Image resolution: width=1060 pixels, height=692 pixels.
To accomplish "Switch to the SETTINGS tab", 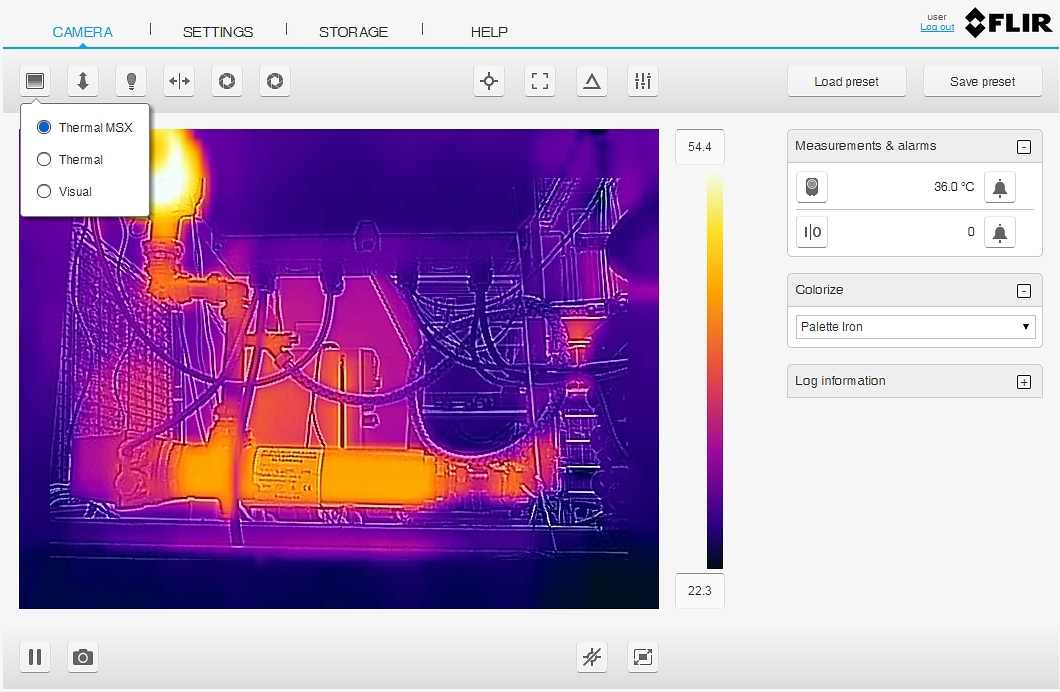I will (218, 32).
